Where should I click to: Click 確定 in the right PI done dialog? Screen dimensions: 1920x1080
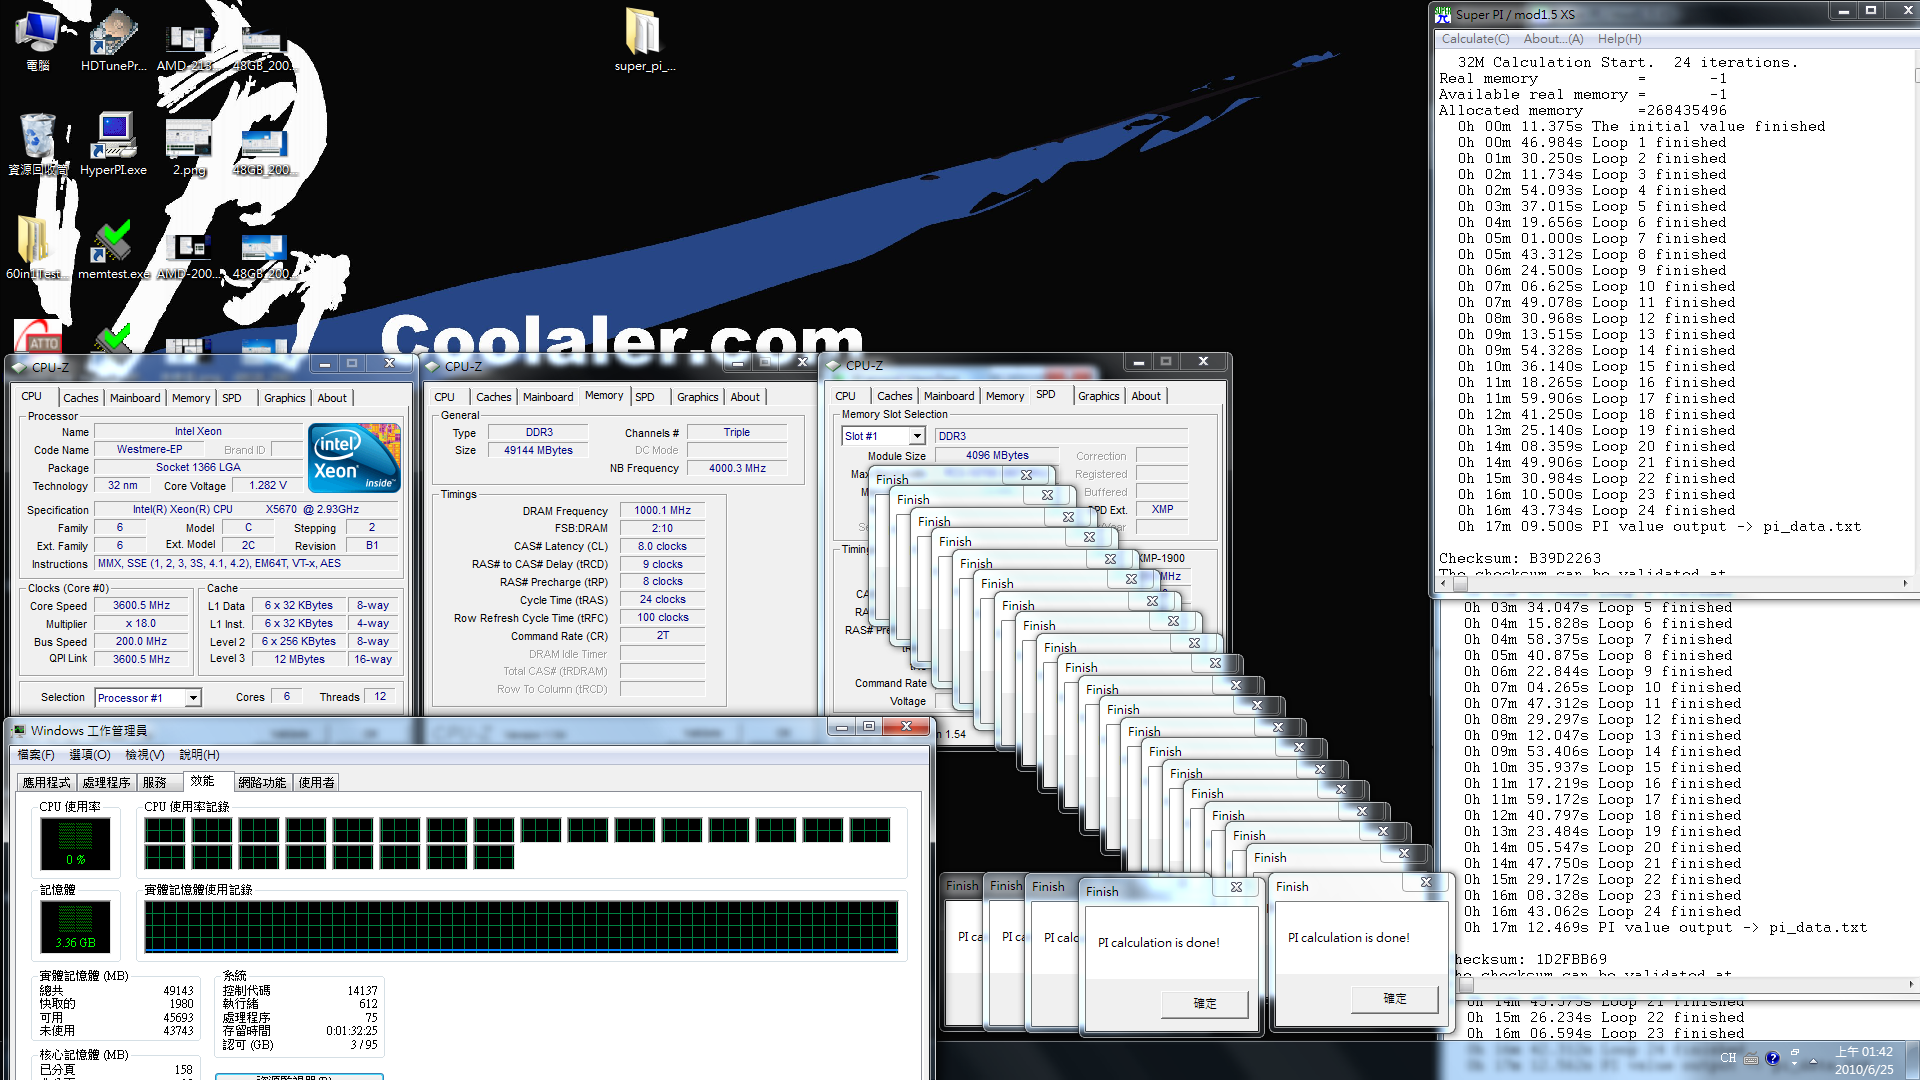tap(1395, 998)
